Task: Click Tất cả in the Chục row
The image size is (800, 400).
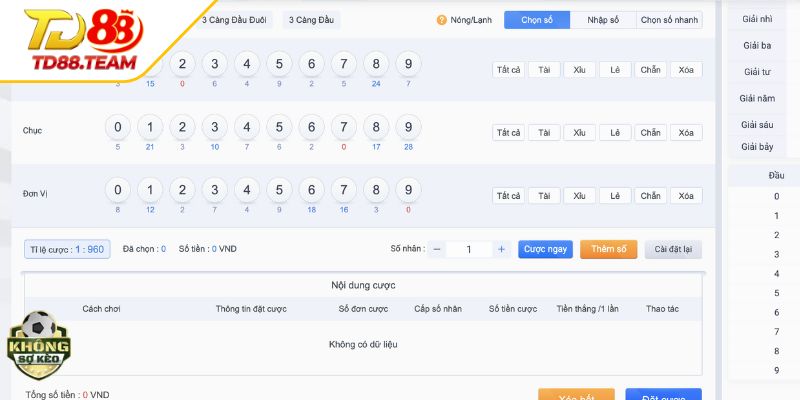Action: pyautogui.click(x=508, y=133)
